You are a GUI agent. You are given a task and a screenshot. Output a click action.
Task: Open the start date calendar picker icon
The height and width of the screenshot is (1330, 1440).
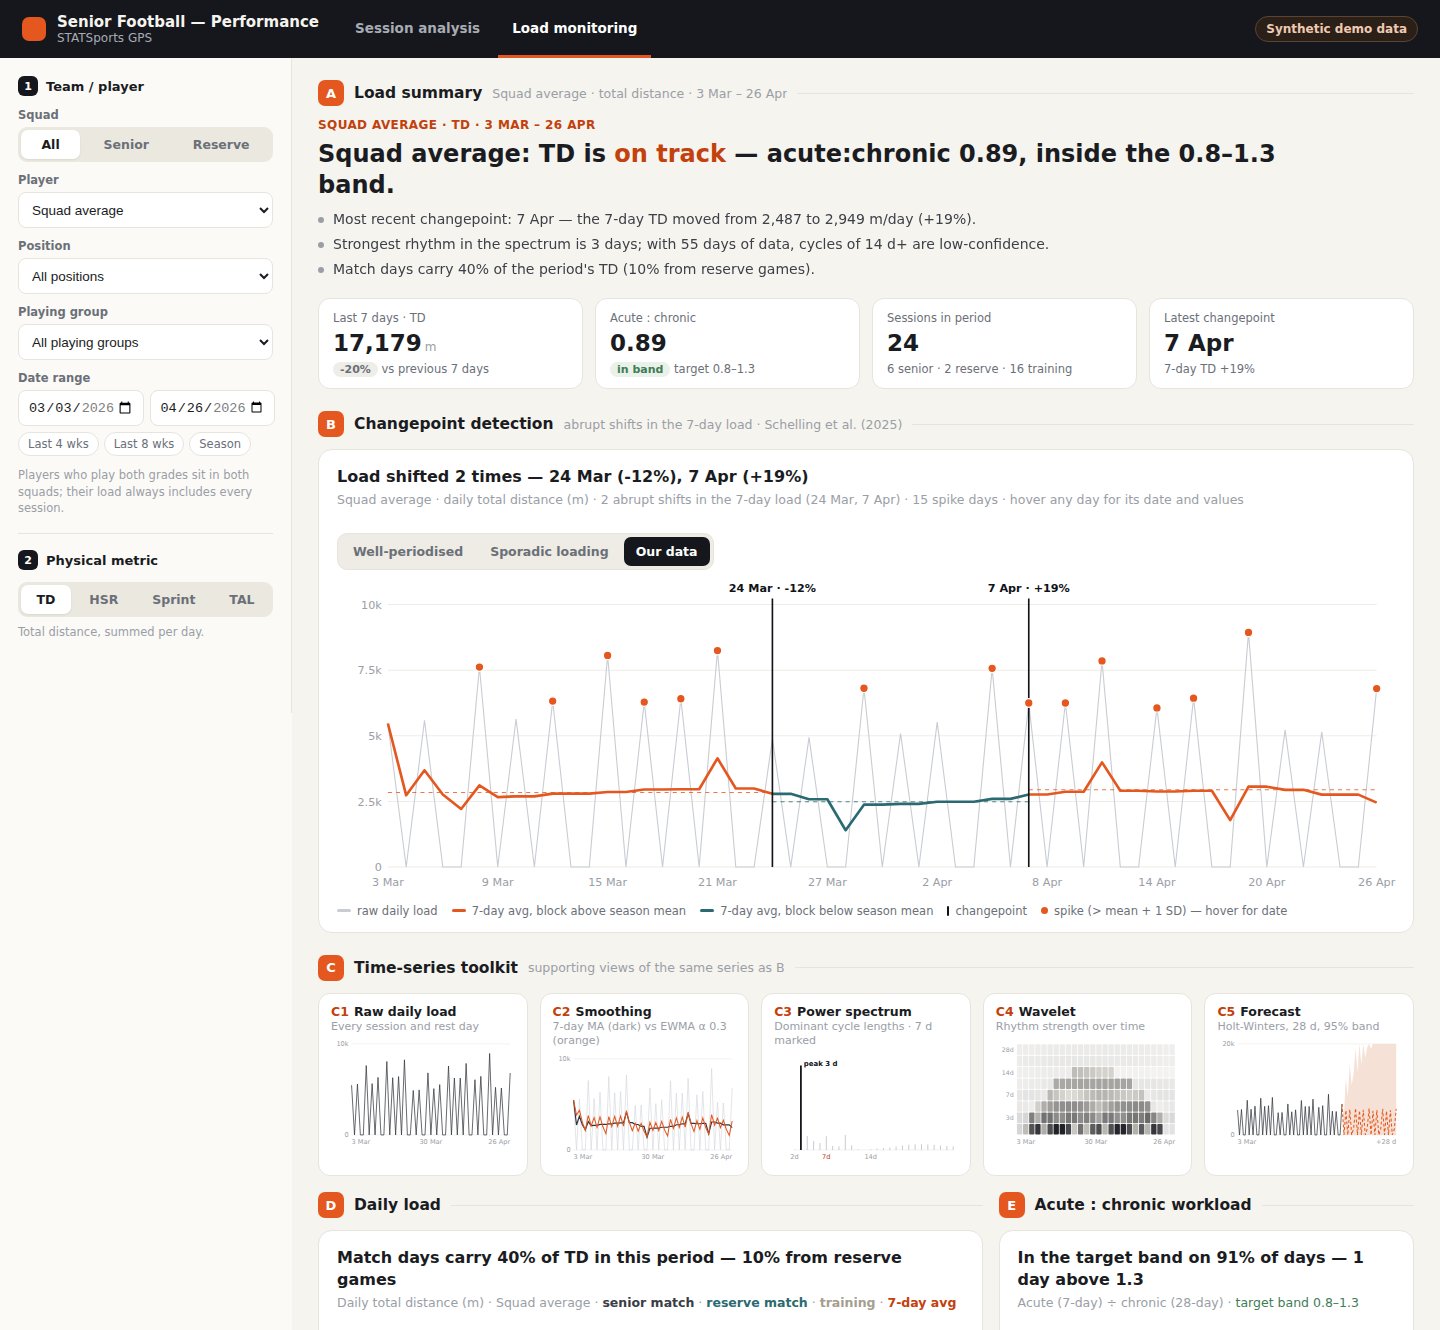pos(125,408)
